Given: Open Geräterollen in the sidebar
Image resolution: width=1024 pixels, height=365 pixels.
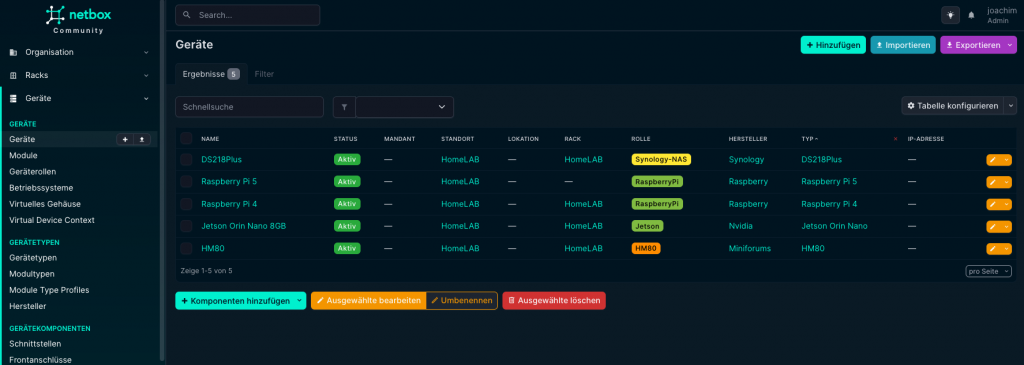Looking at the screenshot, I should [33, 172].
